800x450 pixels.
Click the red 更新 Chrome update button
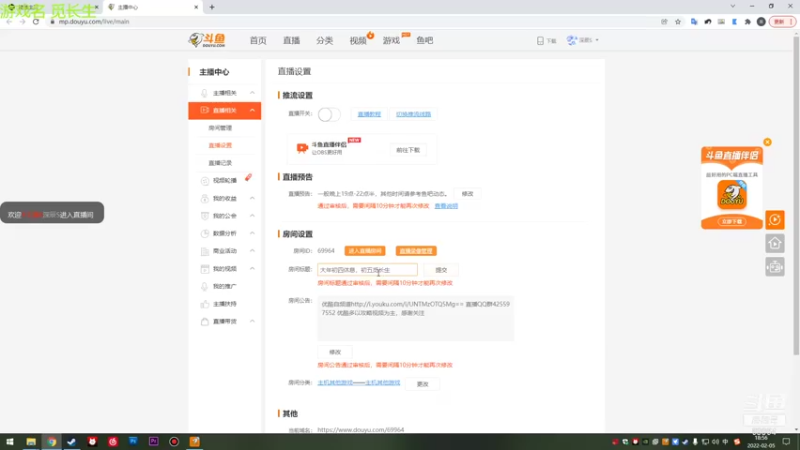(782, 21)
